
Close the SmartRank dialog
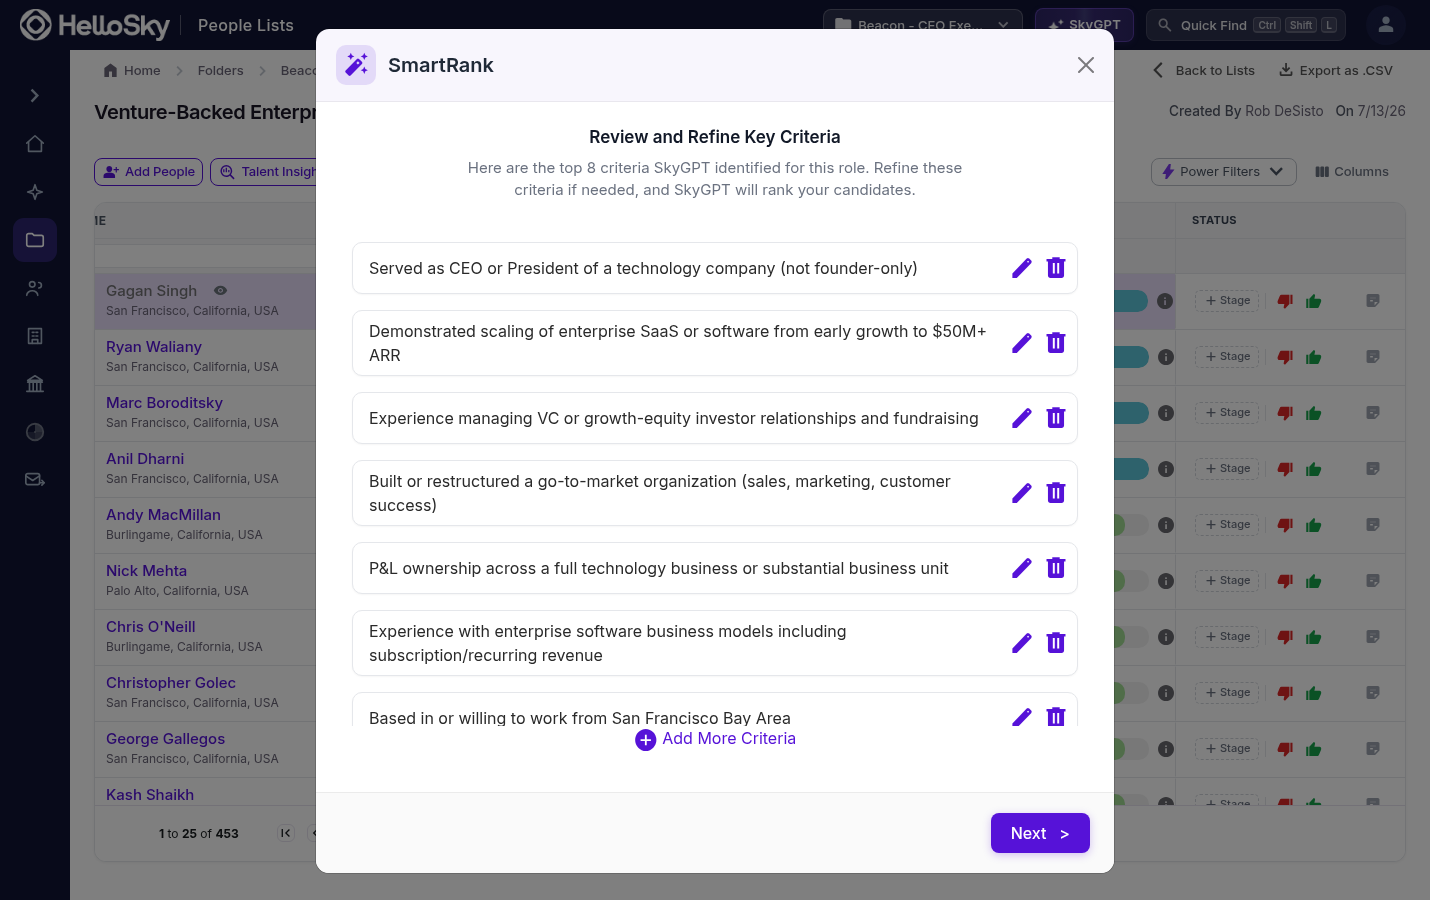pos(1086,65)
